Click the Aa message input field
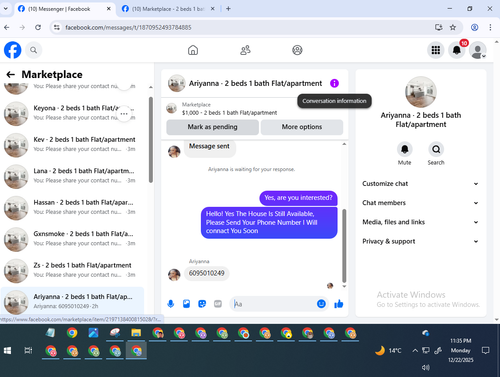 pyautogui.click(x=275, y=304)
